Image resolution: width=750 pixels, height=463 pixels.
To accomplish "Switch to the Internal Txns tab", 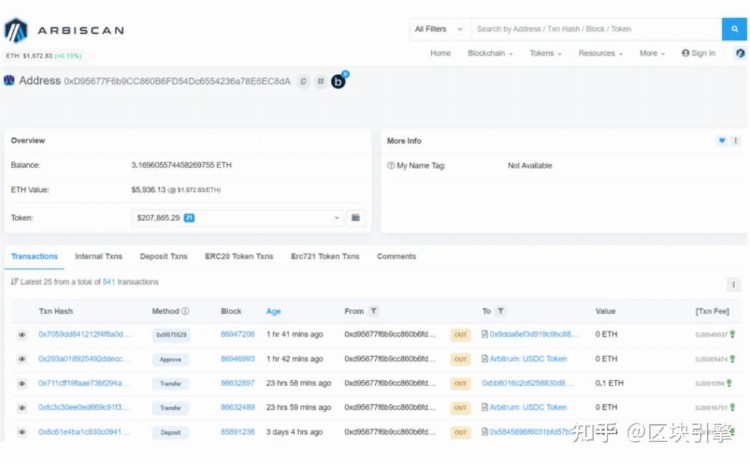I will pos(98,257).
